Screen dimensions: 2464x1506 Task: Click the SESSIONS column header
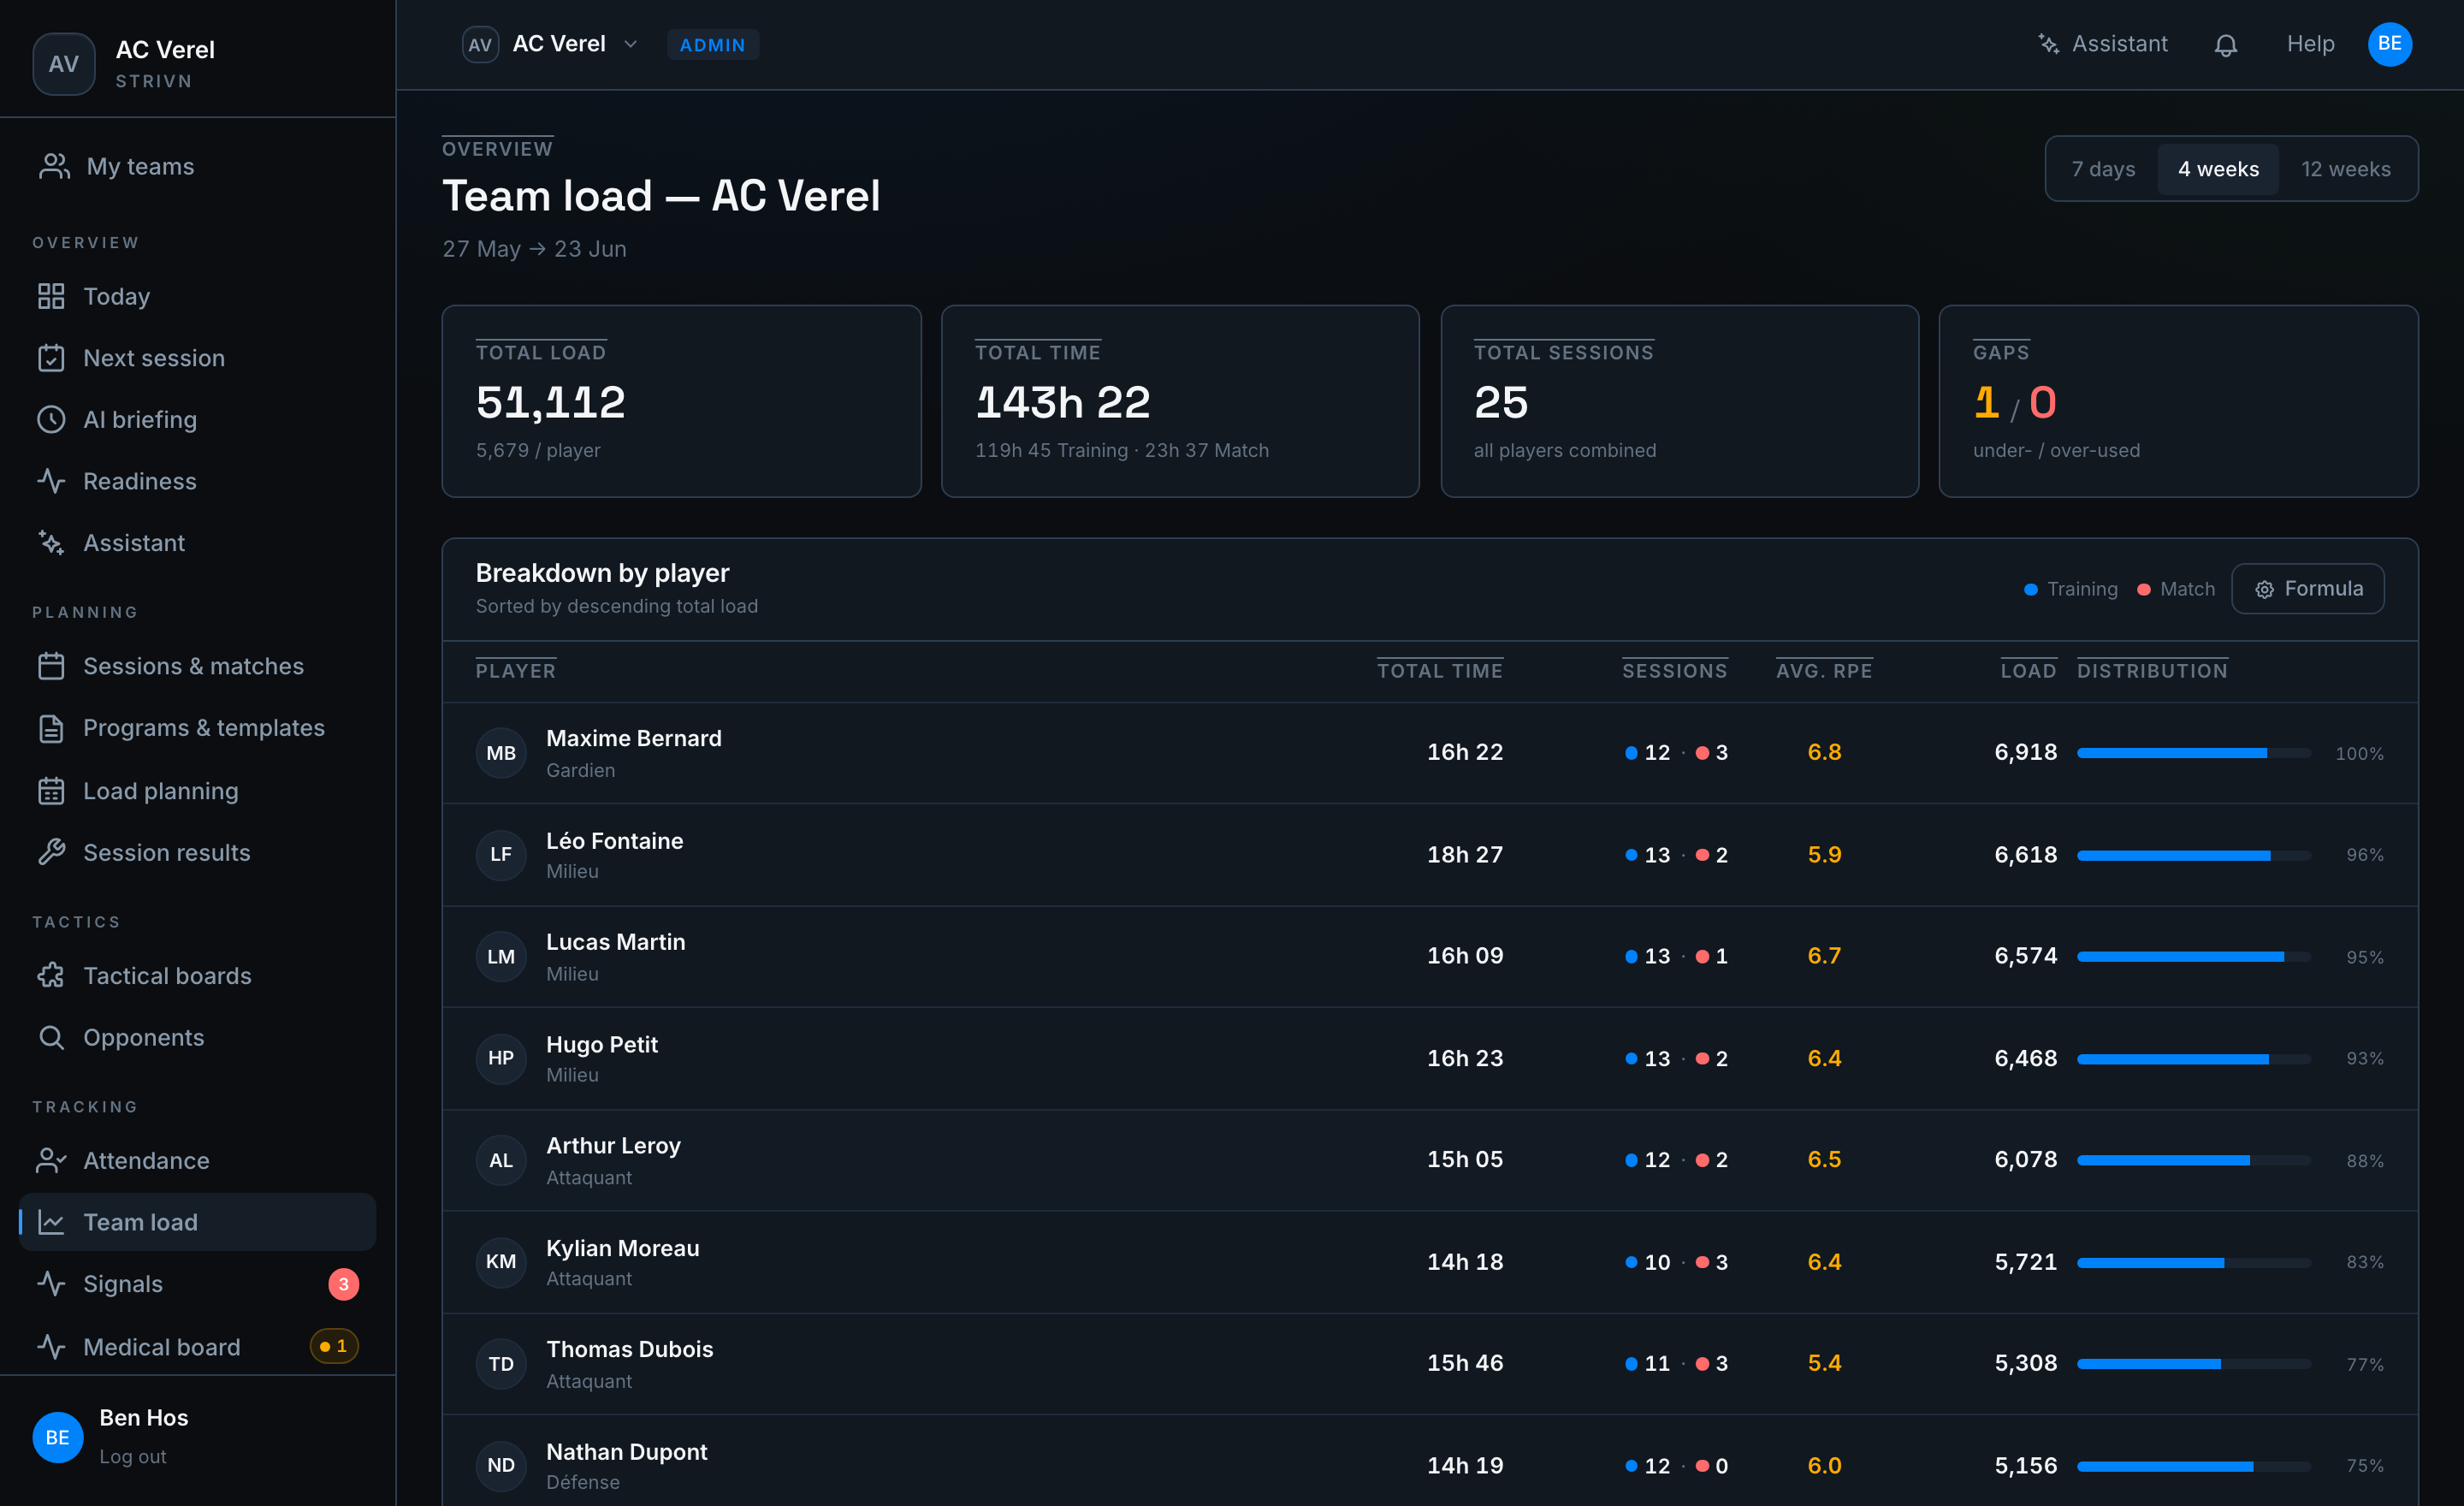click(x=1674, y=671)
